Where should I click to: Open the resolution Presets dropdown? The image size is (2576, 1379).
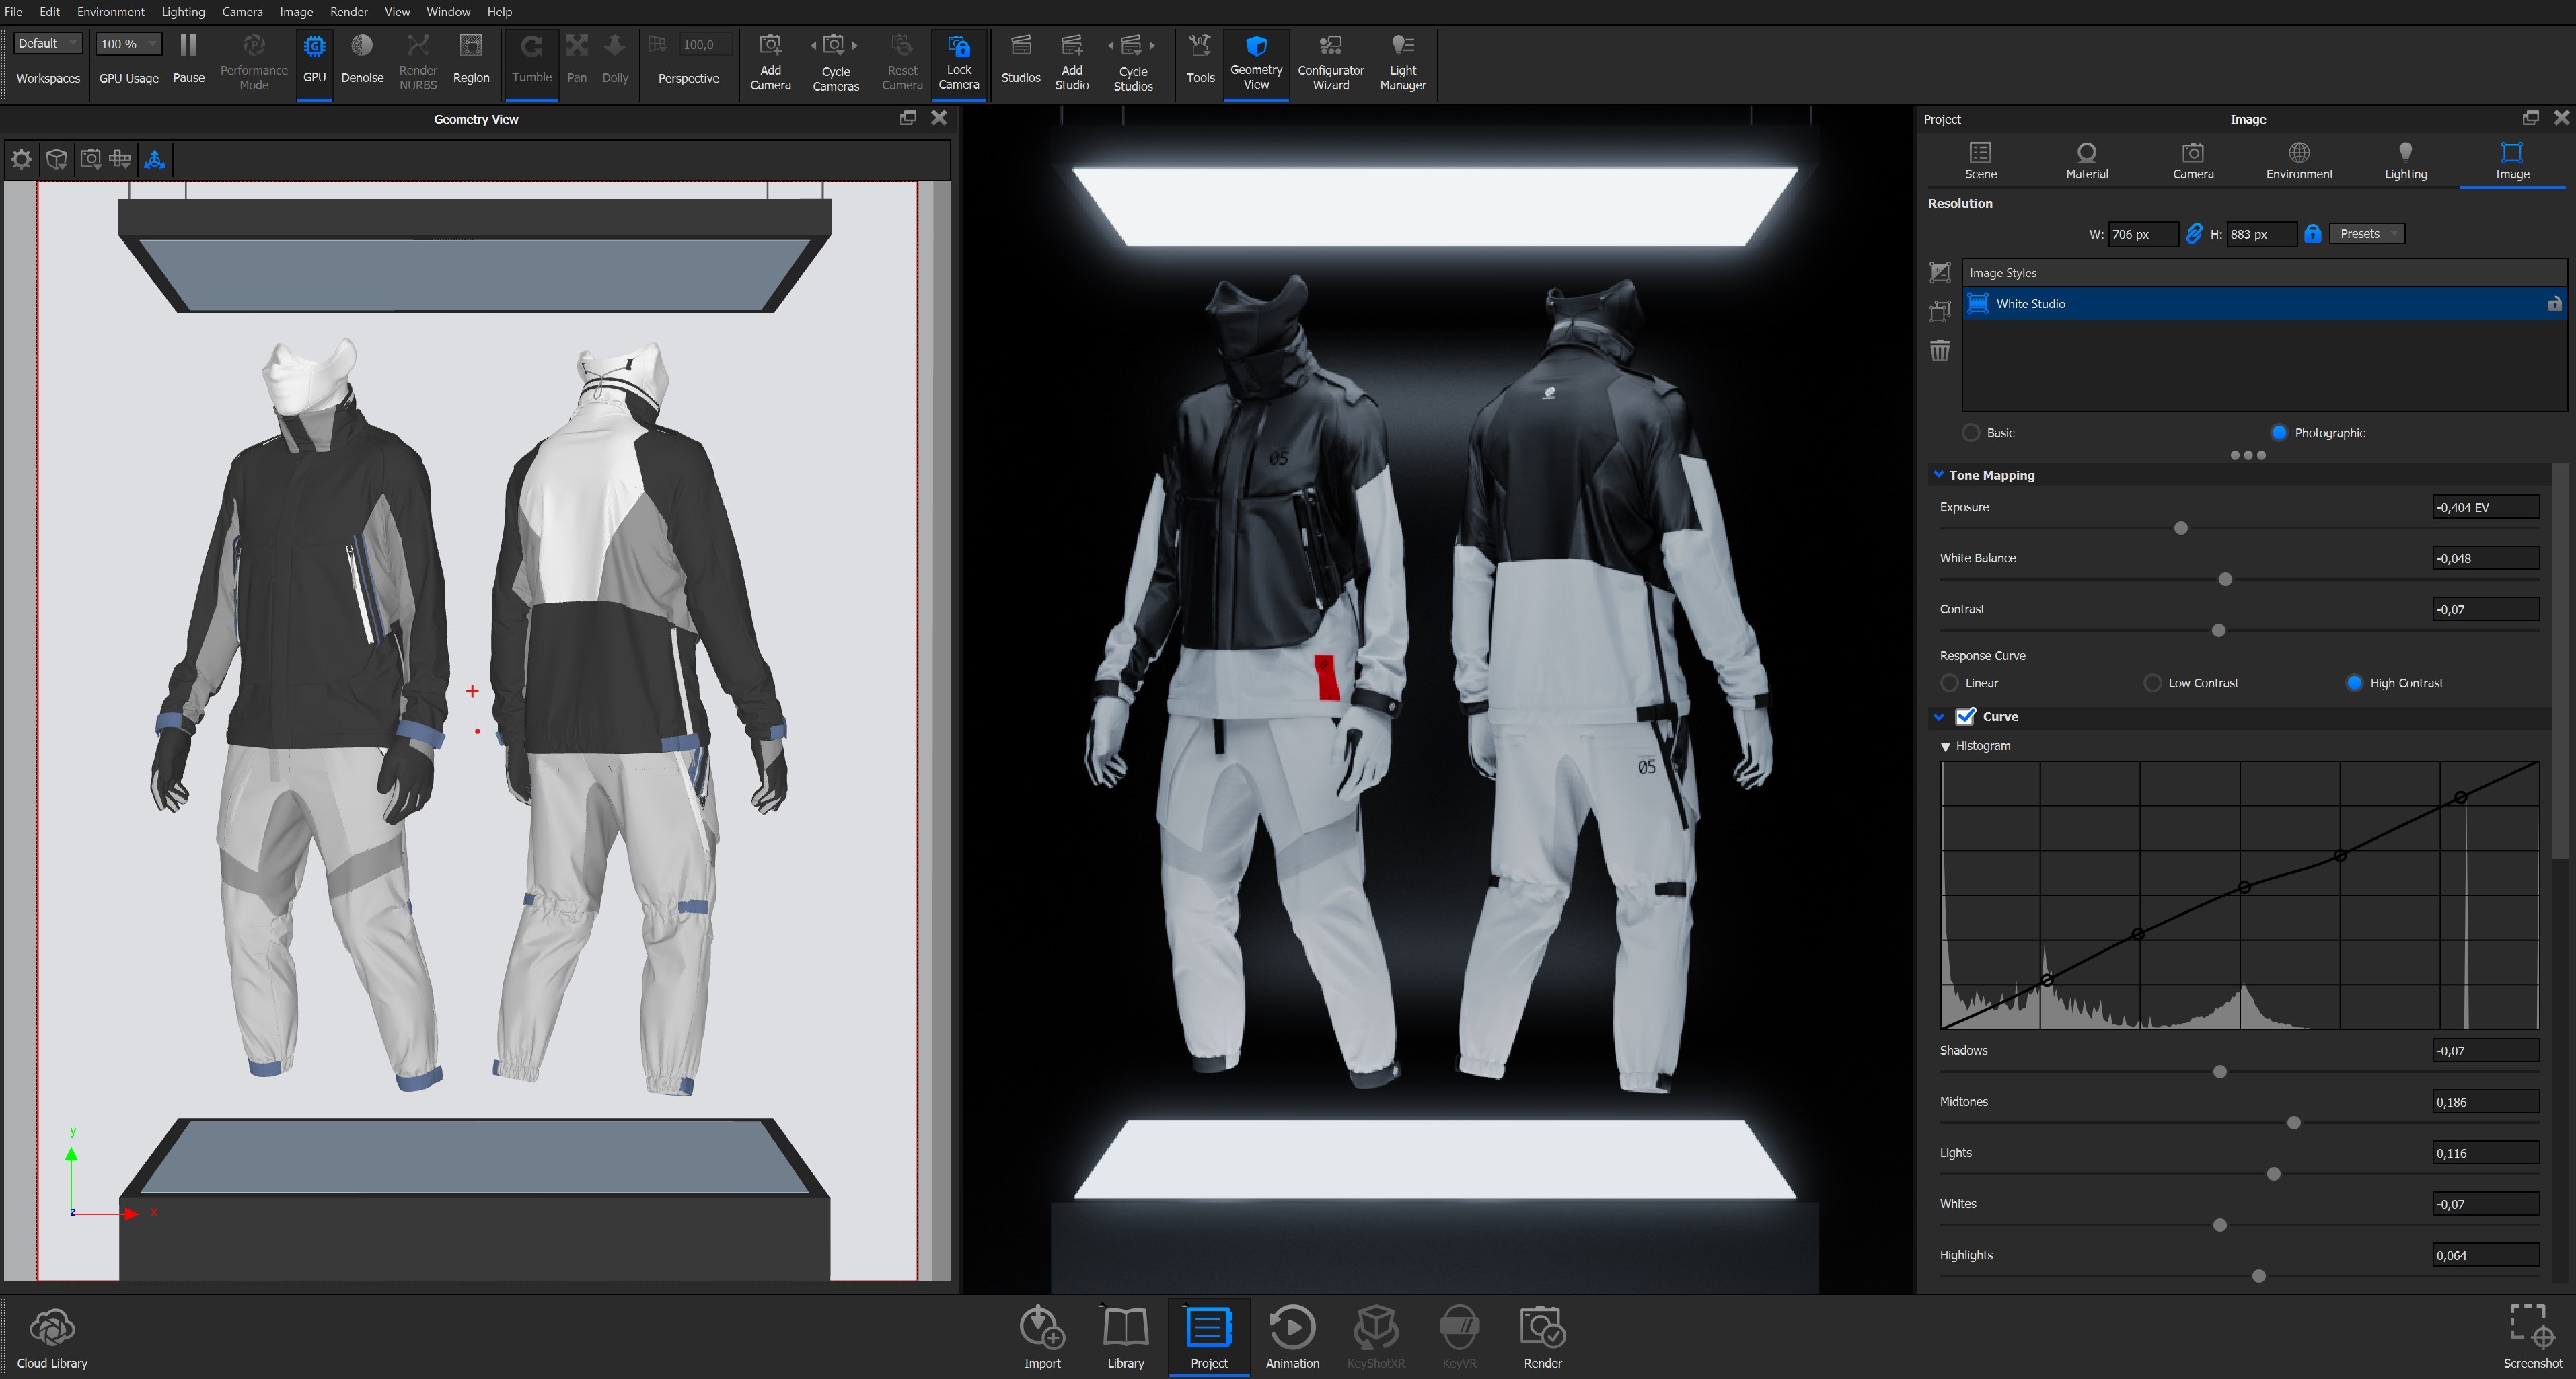point(2366,234)
